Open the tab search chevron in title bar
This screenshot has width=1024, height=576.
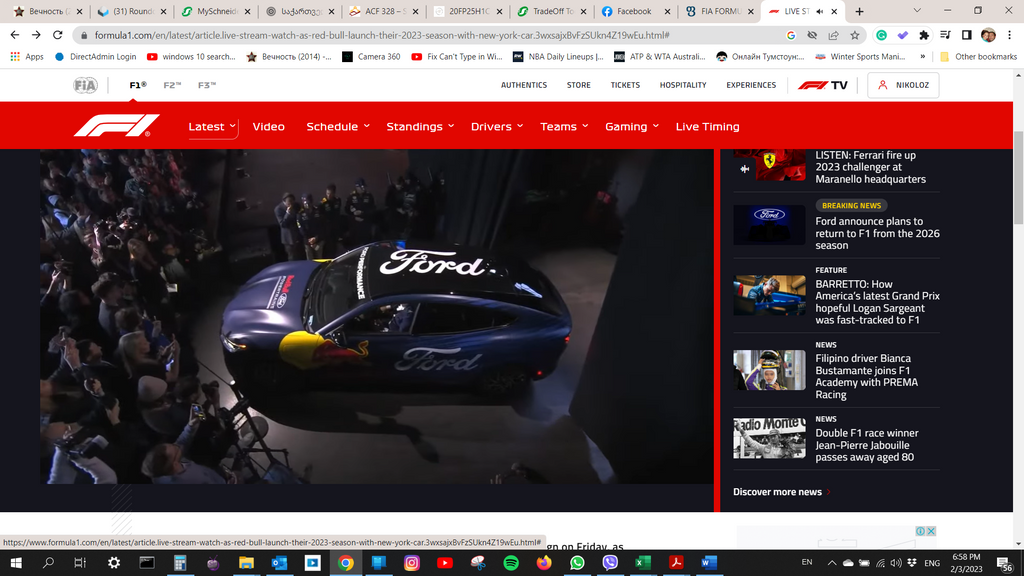[x=917, y=11]
